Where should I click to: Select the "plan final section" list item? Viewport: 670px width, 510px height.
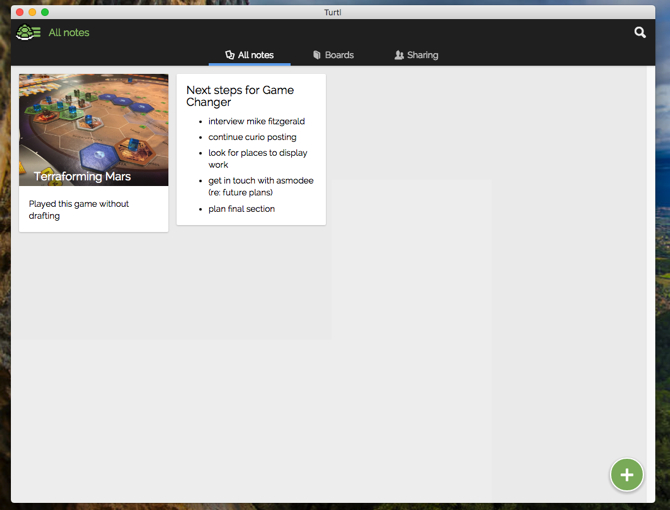(241, 209)
